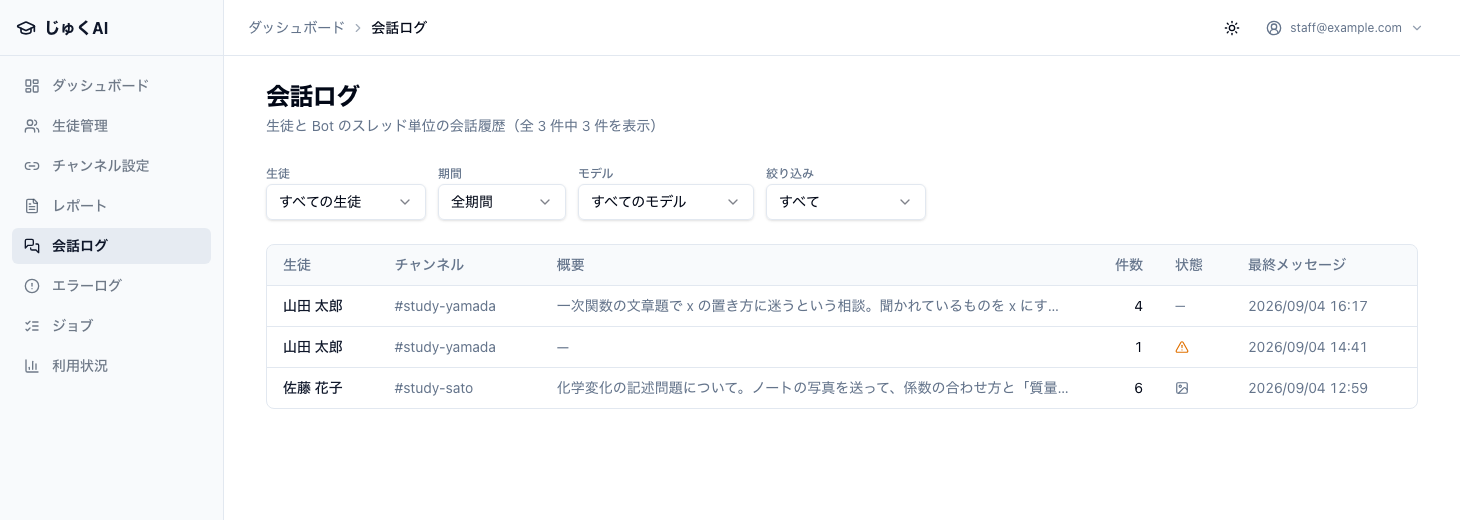
Task: Click 山田 太郎 in the 14:41 row
Action: [313, 347]
